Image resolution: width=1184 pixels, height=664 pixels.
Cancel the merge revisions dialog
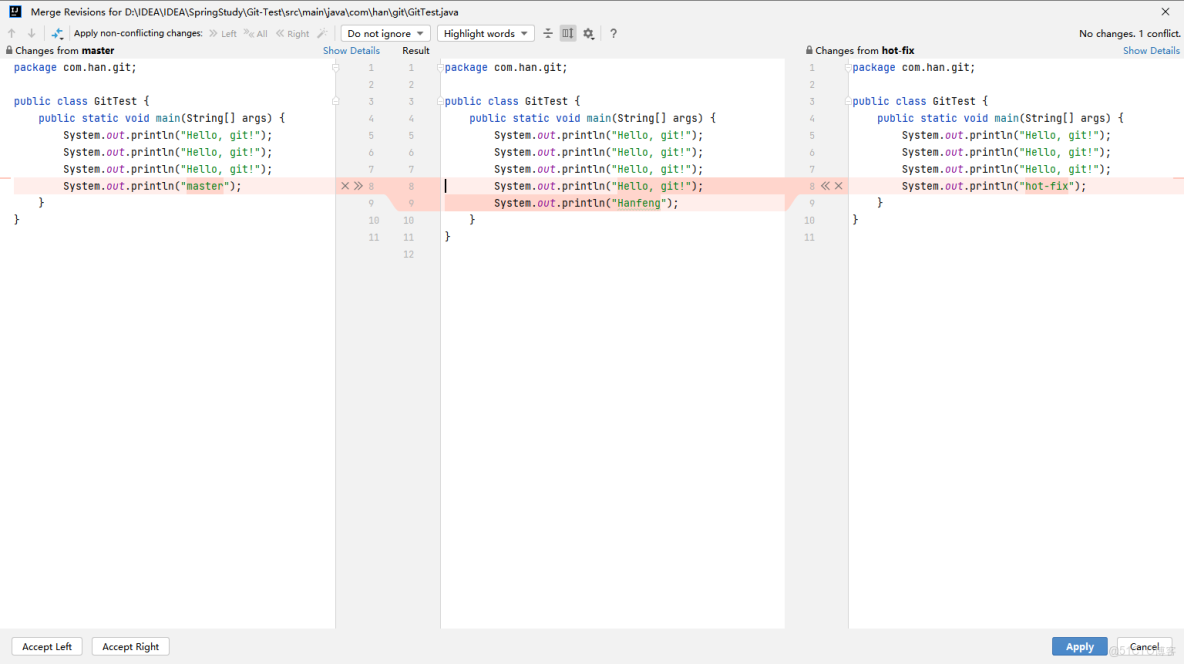(1144, 646)
